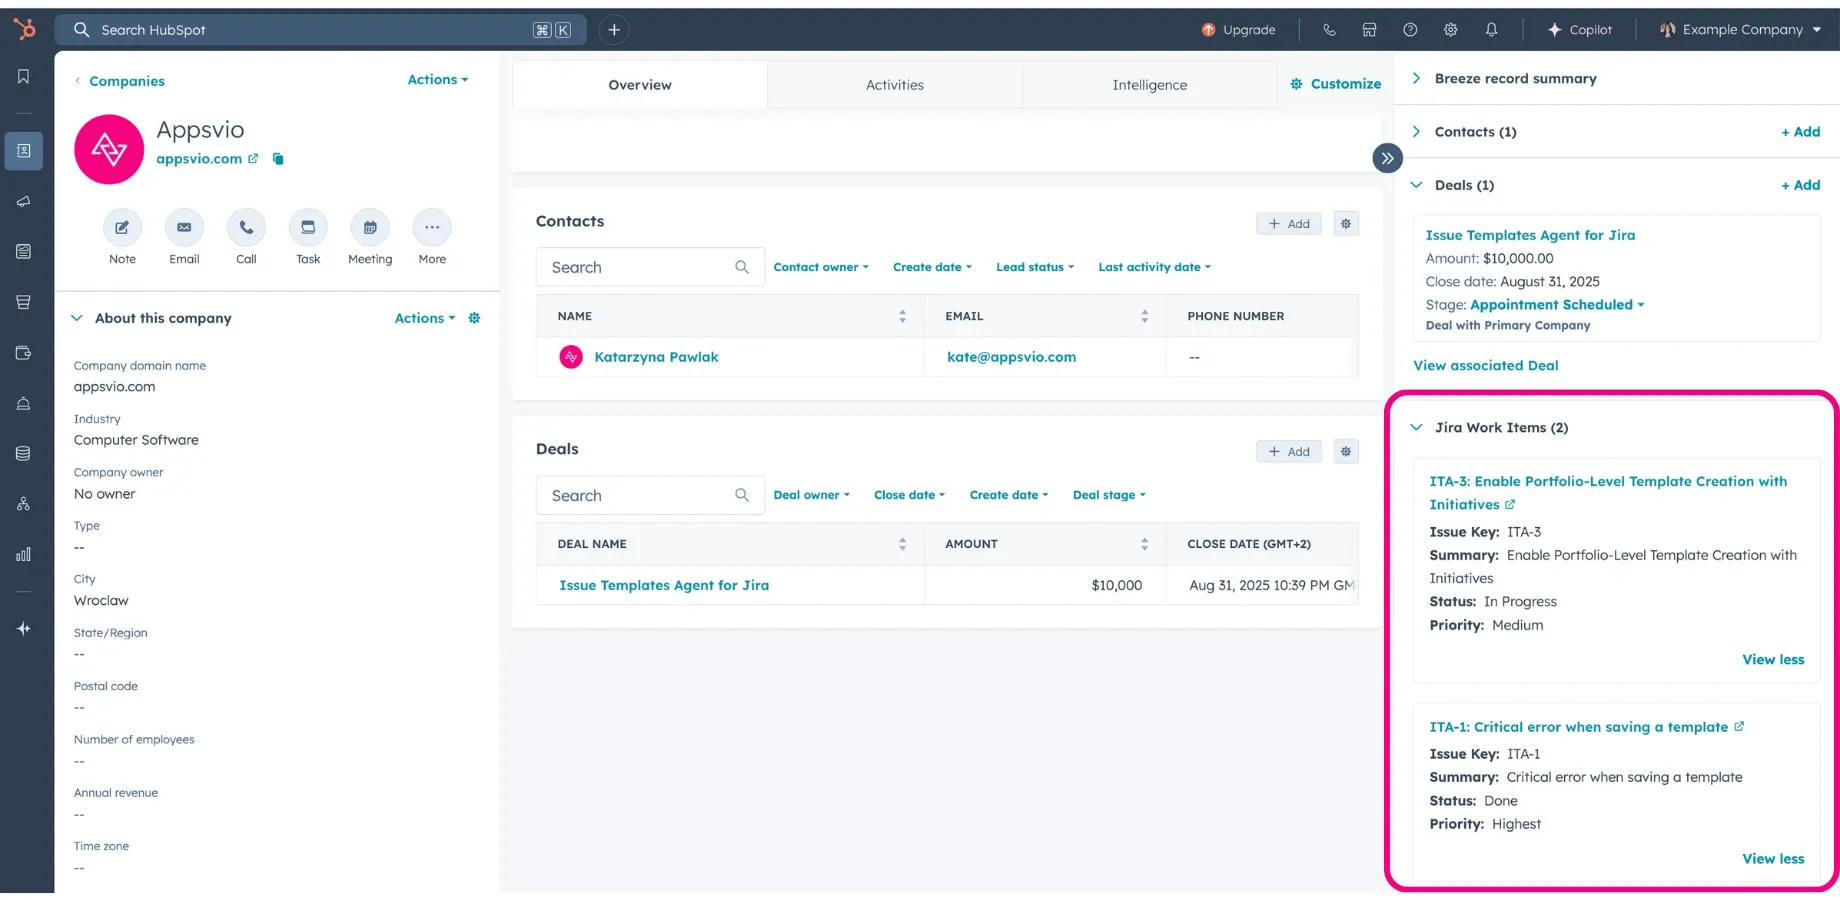Open the Commerce storefront sidebar icon

[x=23, y=302]
